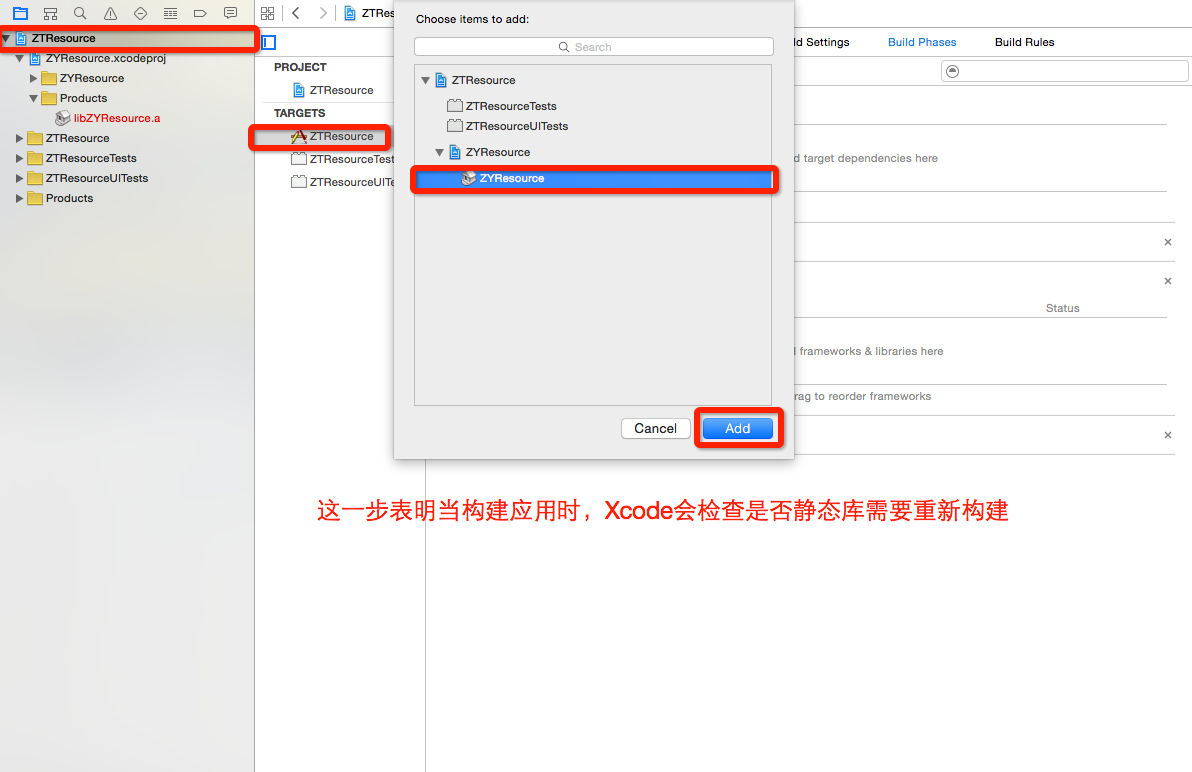Image resolution: width=1192 pixels, height=772 pixels.
Task: Open the Report navigator speech-bubble icon
Action: pos(230,13)
